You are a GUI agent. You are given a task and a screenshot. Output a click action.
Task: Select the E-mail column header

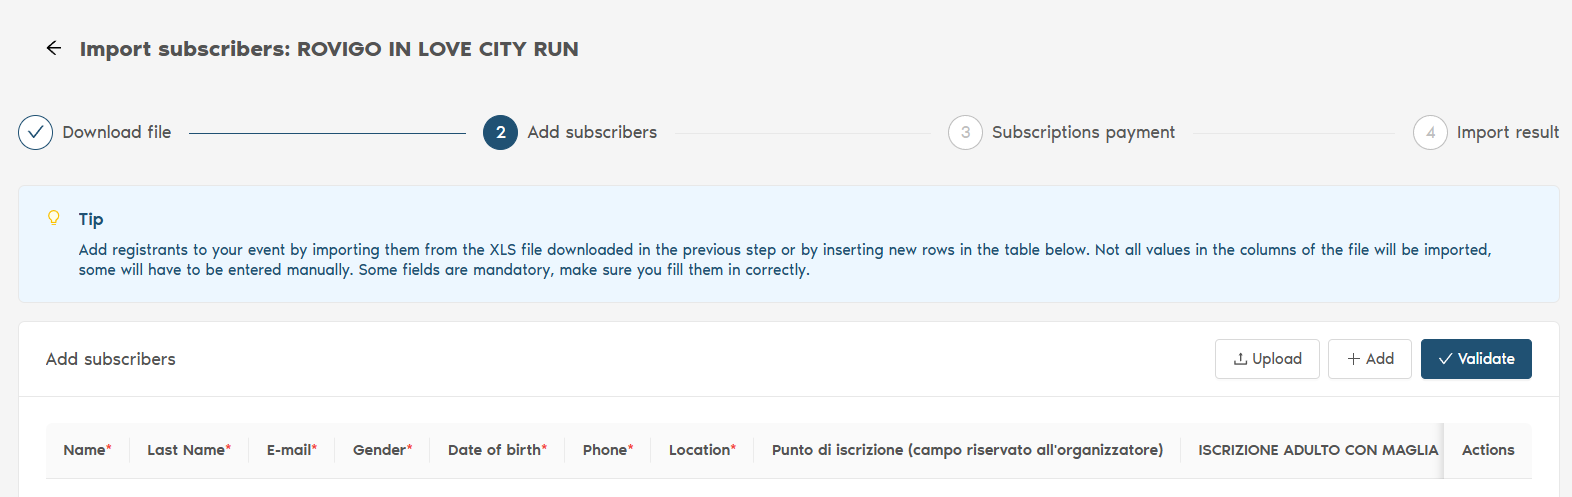click(291, 450)
